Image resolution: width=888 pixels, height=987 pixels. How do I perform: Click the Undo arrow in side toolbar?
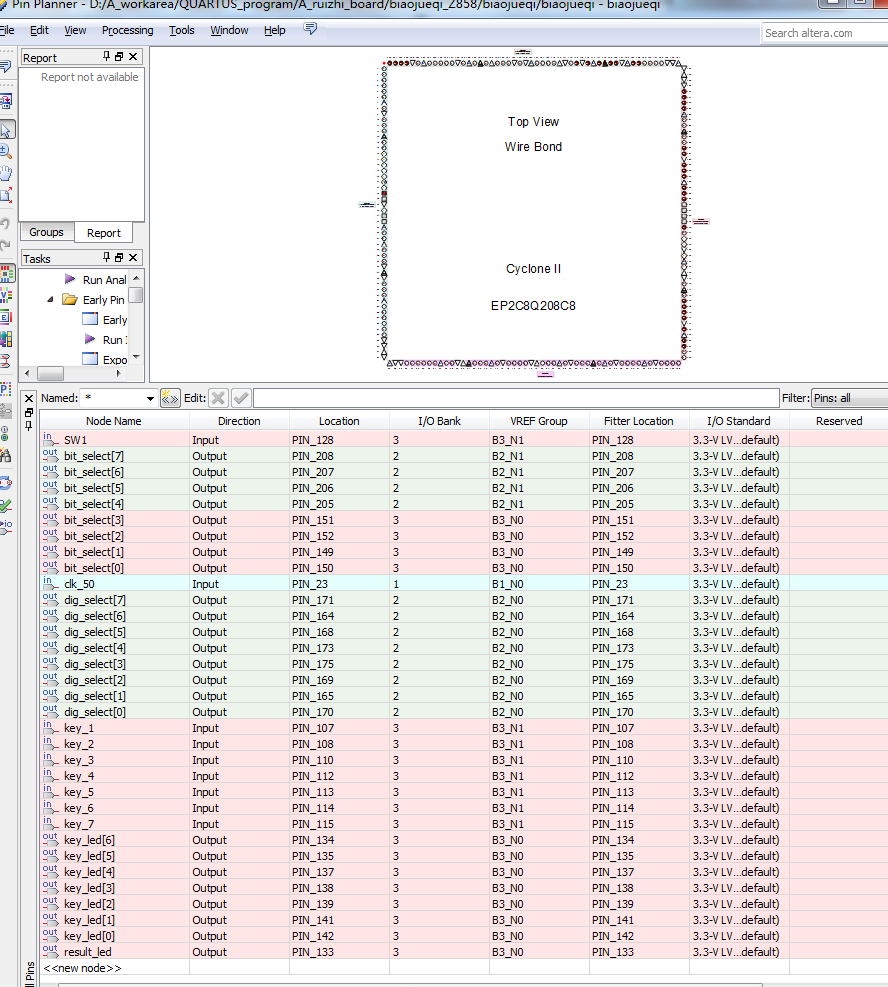(5, 223)
